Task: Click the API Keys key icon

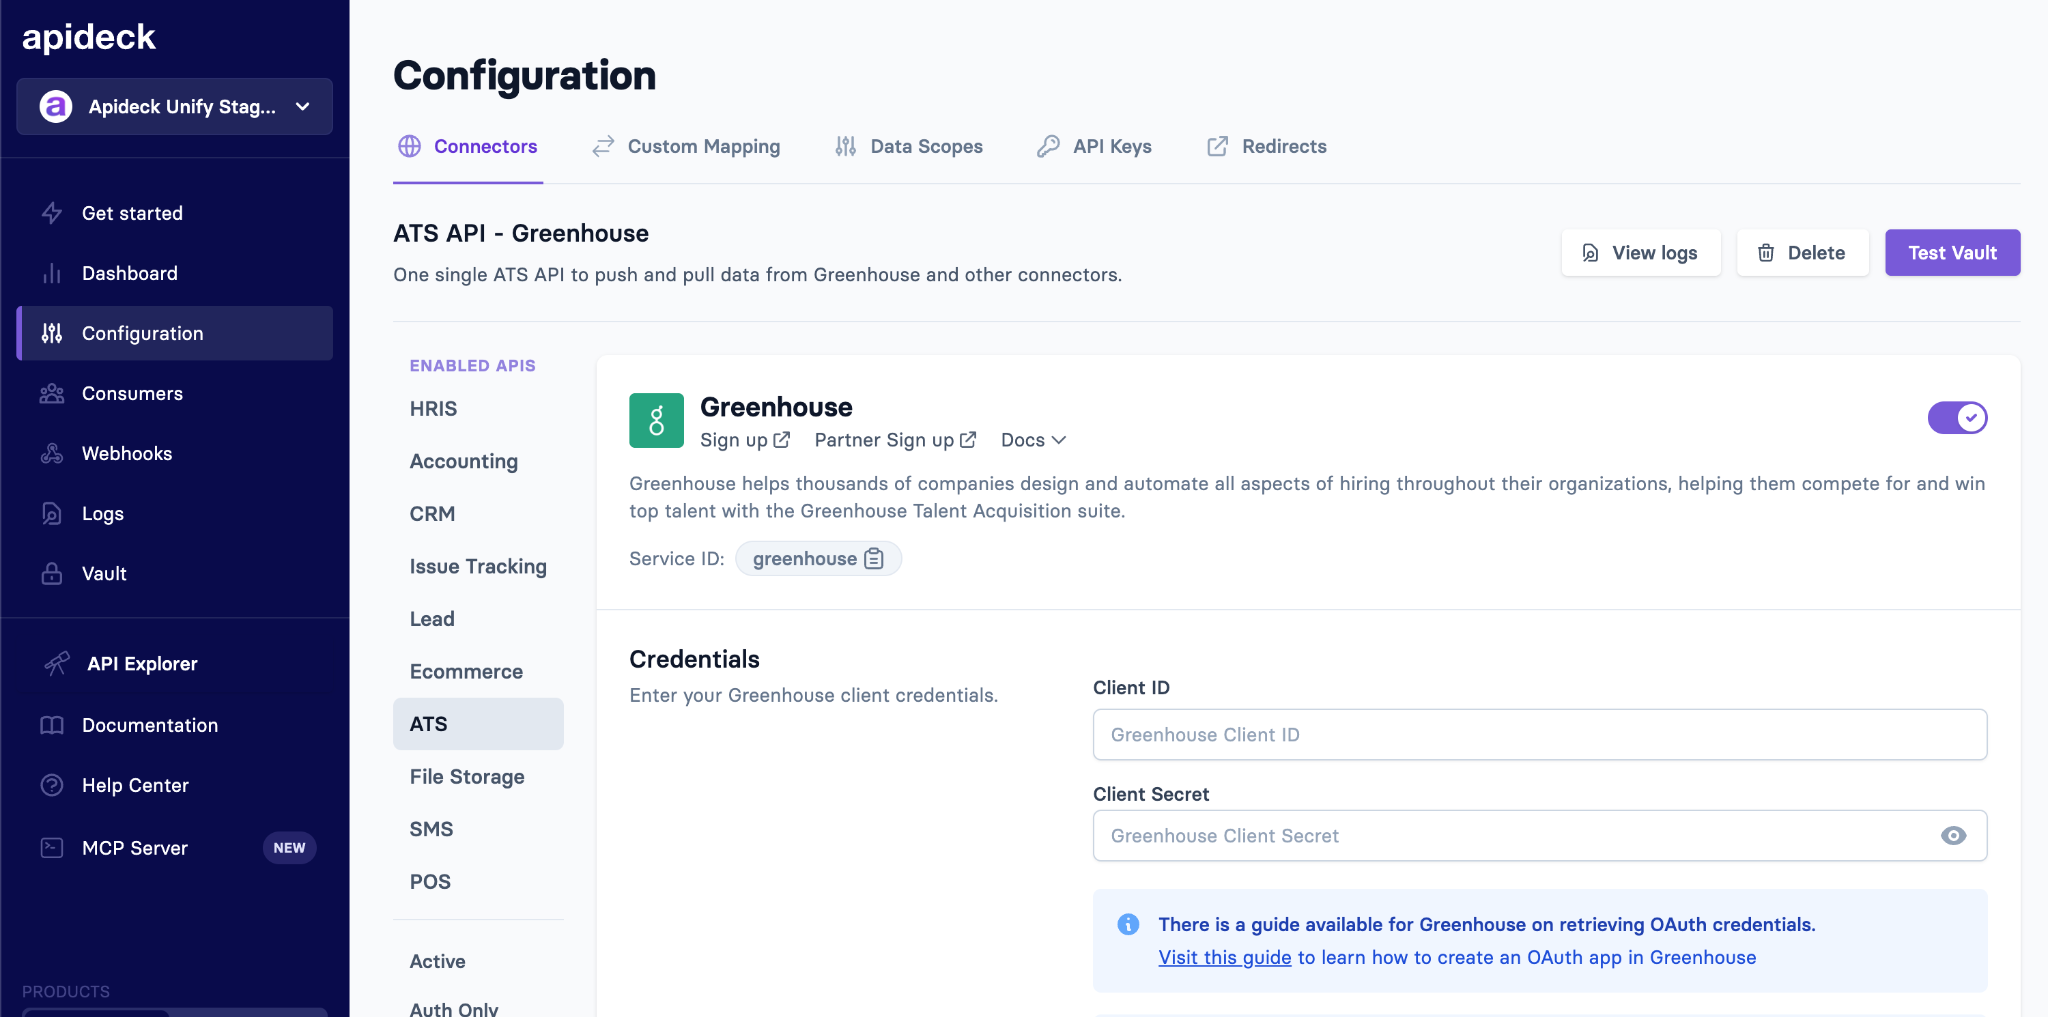Action: (x=1048, y=146)
